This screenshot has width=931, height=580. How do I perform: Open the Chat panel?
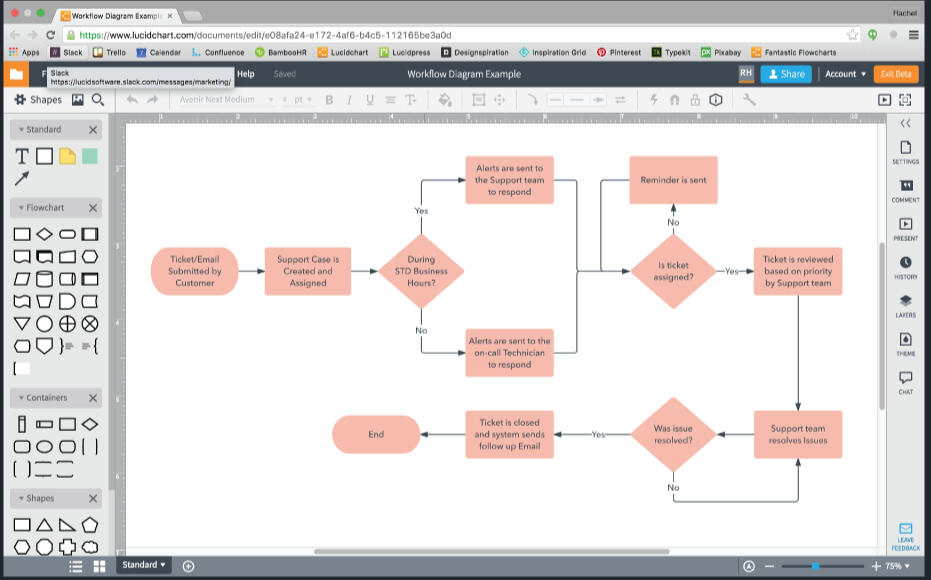(x=905, y=382)
